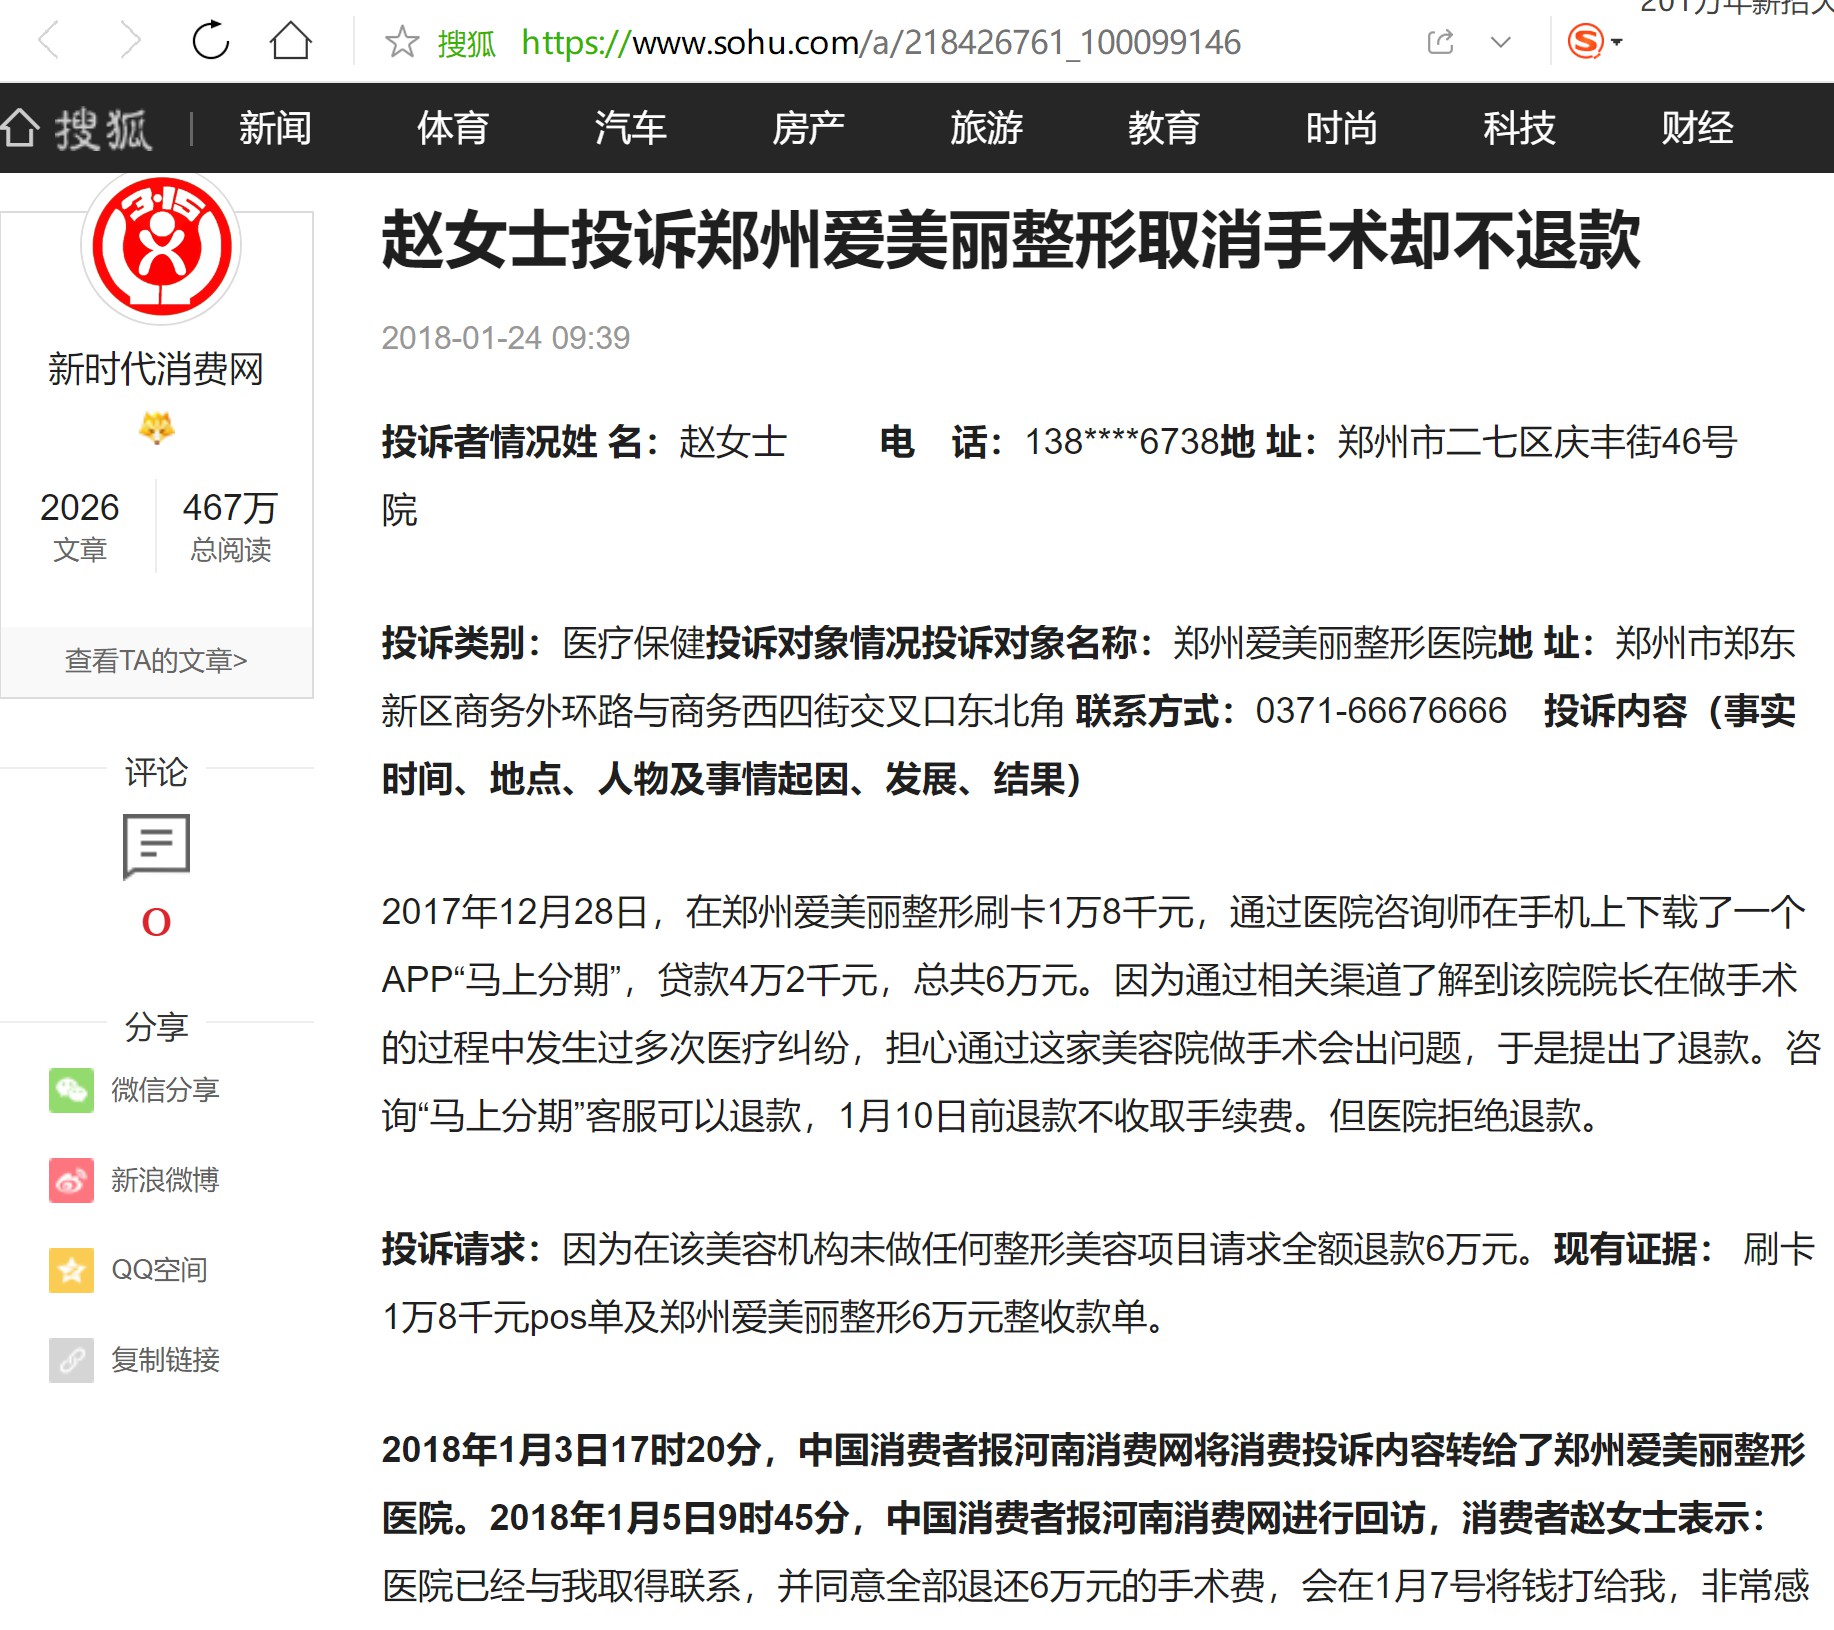
Task: Reload the page with the refresh icon
Action: pos(211,41)
